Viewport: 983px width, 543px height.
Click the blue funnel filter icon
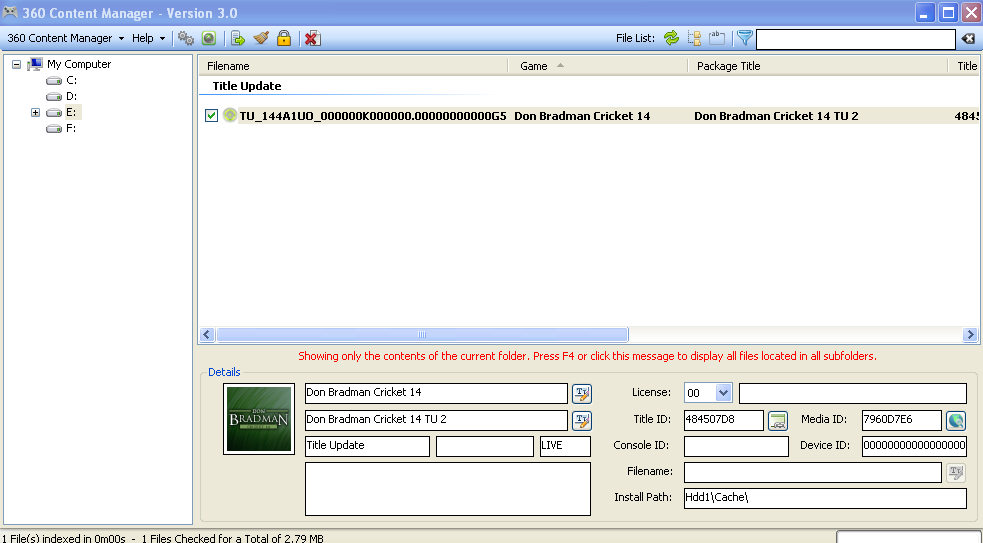click(744, 38)
